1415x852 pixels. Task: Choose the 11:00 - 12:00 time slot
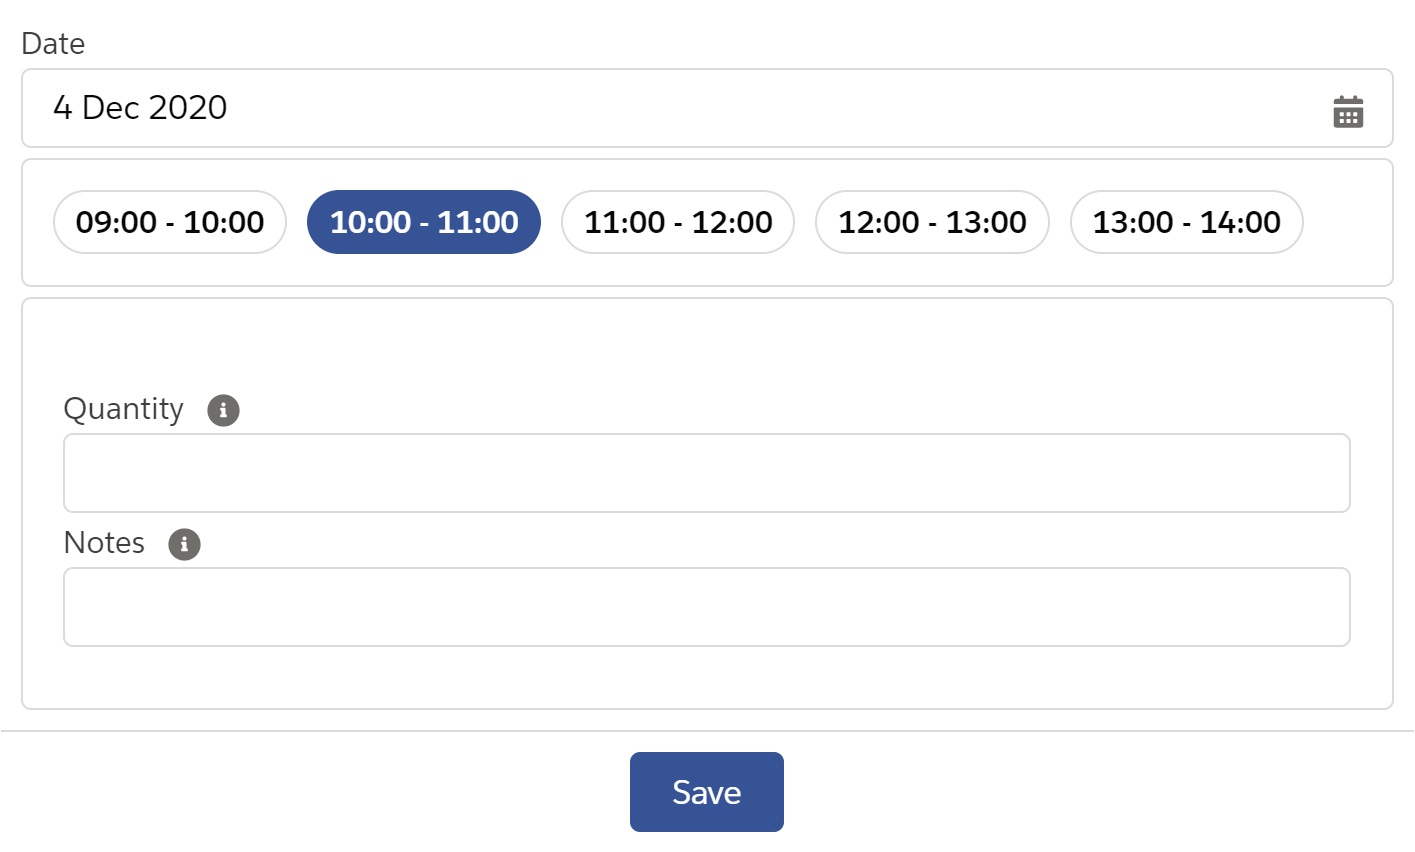coord(678,222)
